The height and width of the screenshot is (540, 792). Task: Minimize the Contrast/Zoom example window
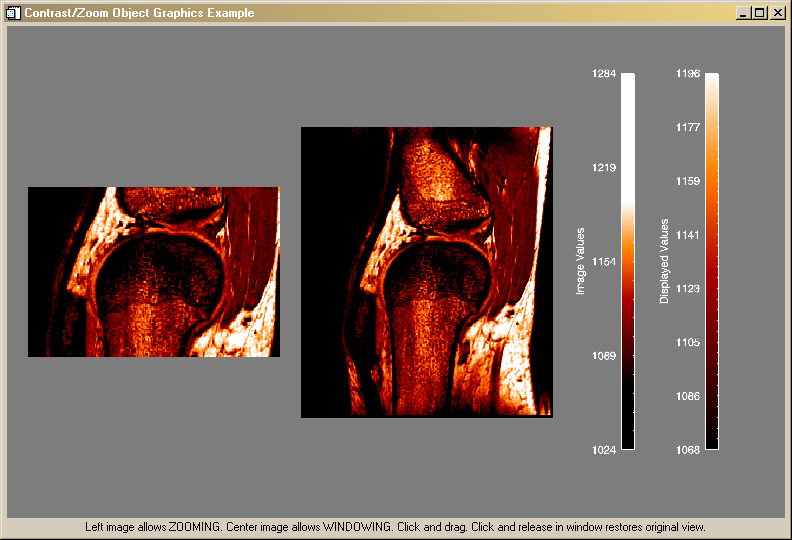pos(743,13)
